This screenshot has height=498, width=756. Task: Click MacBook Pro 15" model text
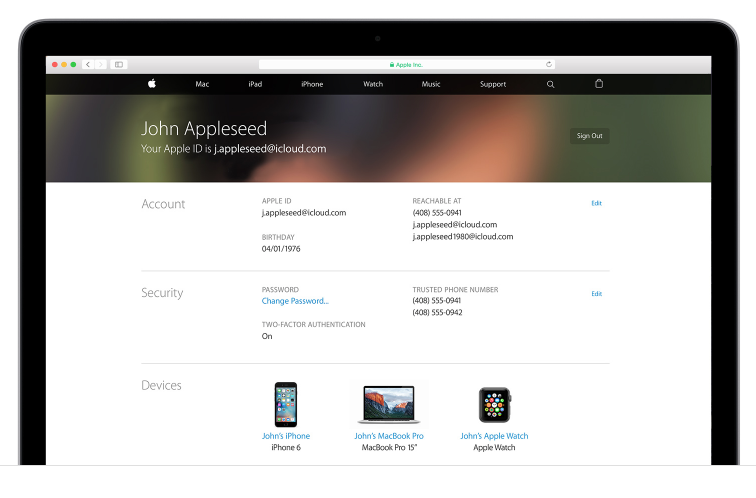tap(389, 447)
